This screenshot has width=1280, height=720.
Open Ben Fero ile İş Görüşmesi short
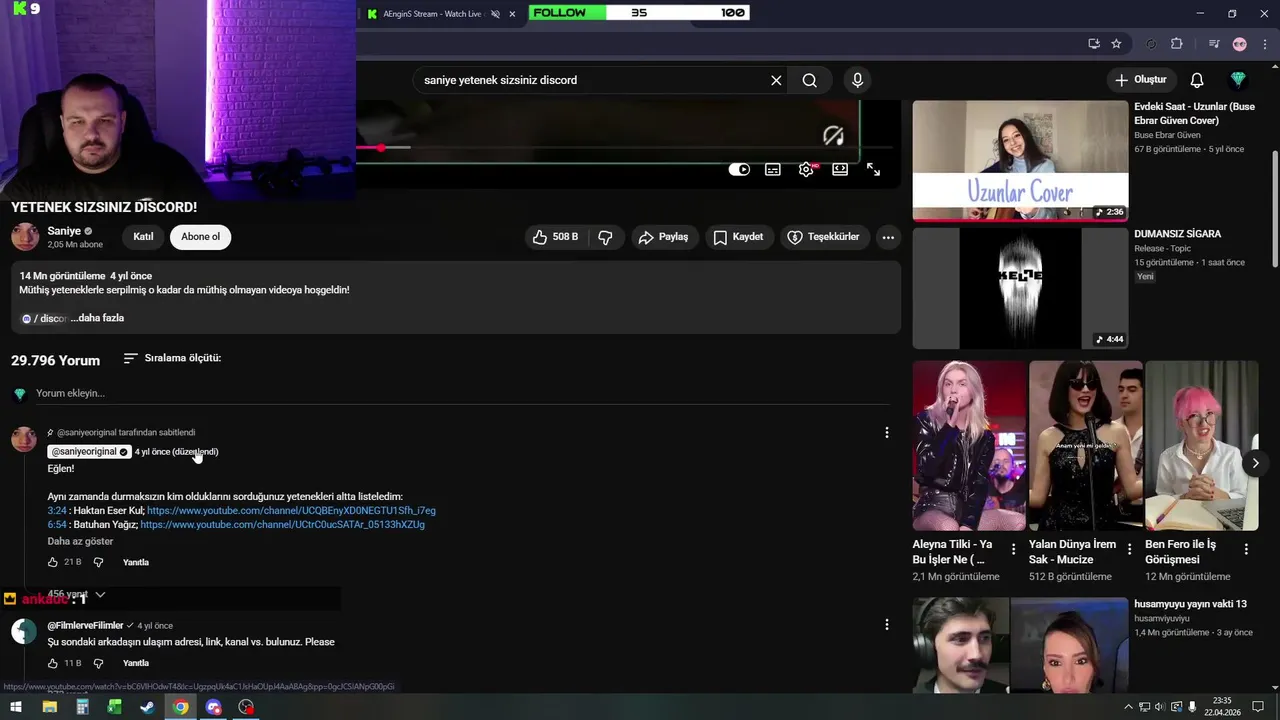tap(1201, 445)
